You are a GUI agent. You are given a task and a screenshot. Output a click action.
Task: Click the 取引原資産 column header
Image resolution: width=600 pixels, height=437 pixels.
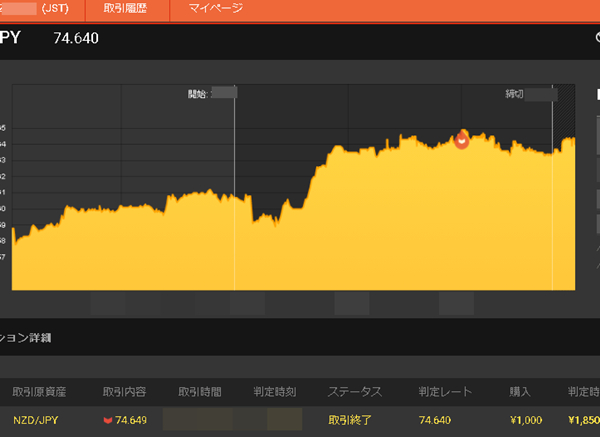(38, 392)
